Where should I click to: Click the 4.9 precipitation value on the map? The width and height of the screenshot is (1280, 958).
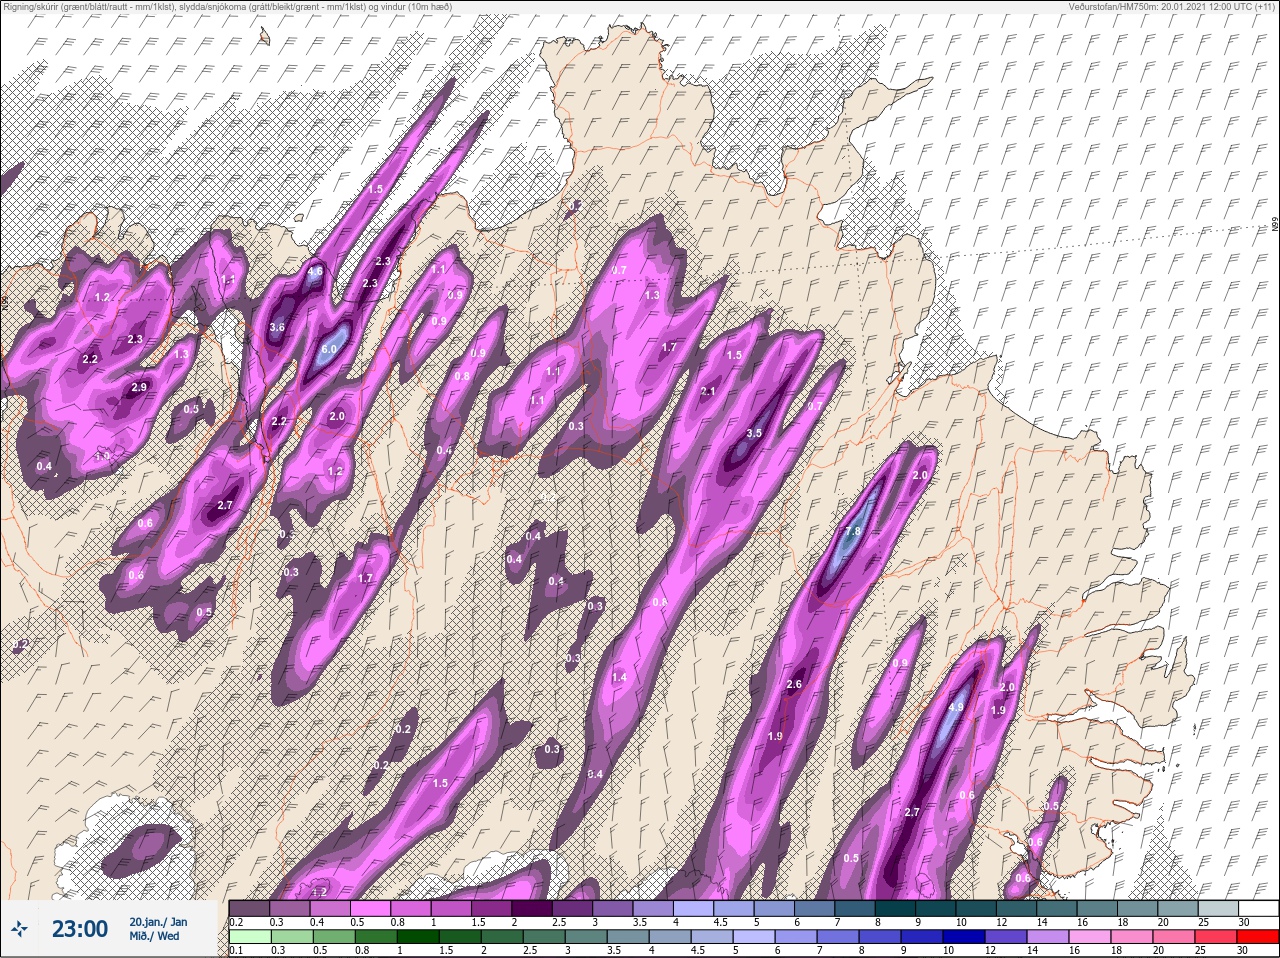click(955, 707)
